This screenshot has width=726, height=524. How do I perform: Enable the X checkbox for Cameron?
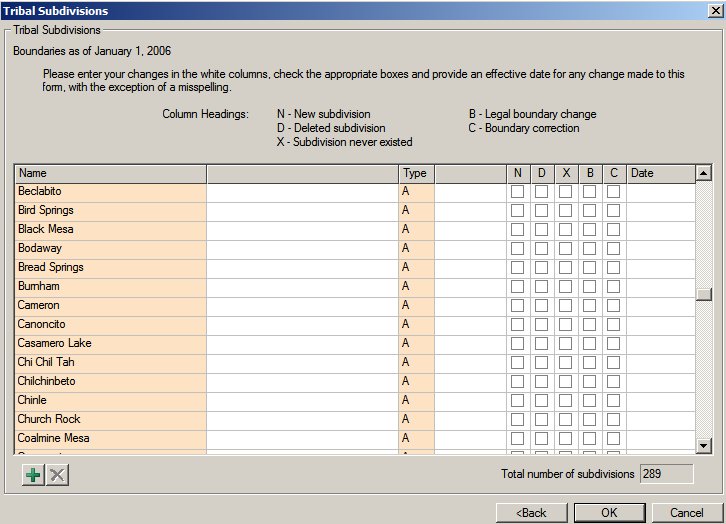point(565,306)
